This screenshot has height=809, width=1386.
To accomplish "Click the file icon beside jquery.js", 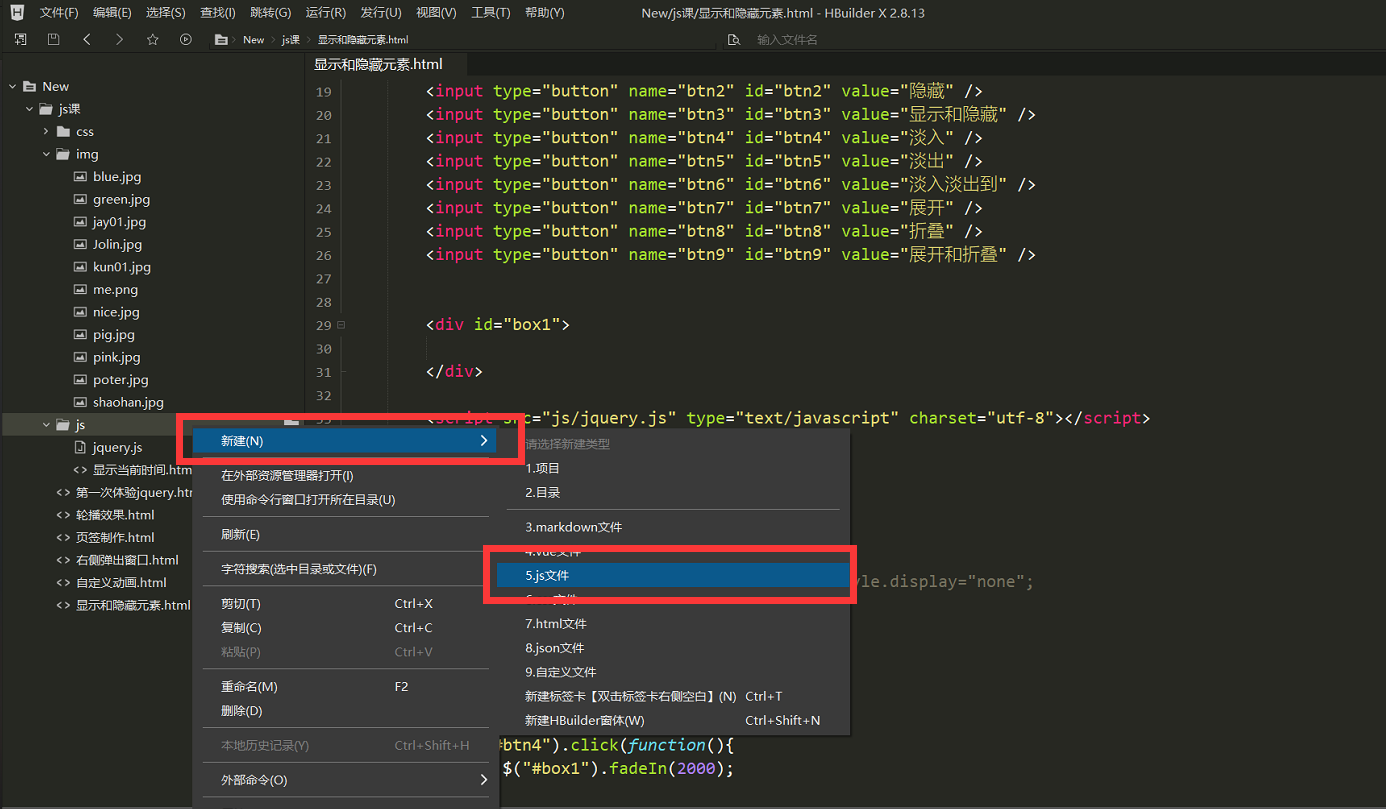I will click(x=80, y=447).
